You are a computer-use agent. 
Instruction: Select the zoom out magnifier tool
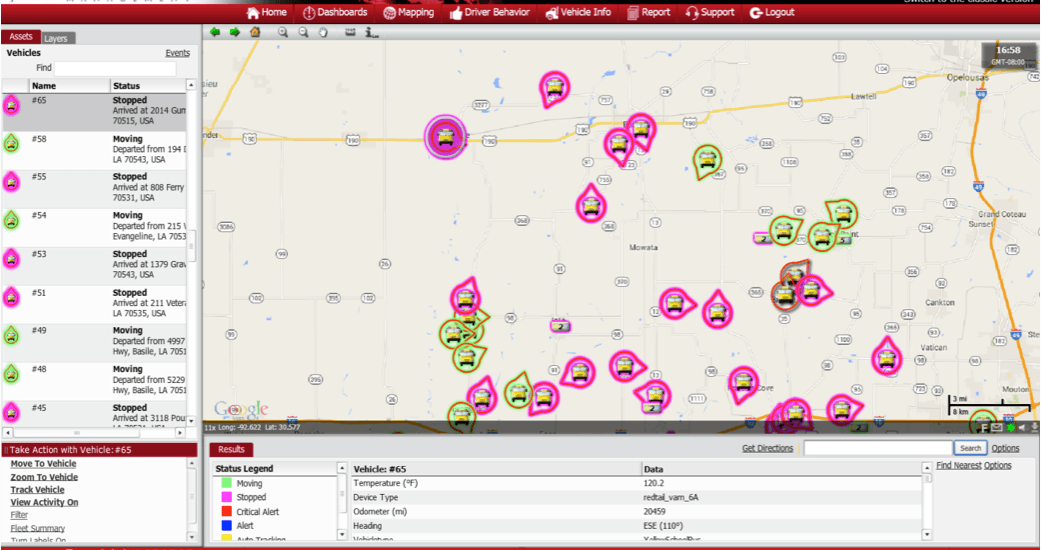(303, 32)
